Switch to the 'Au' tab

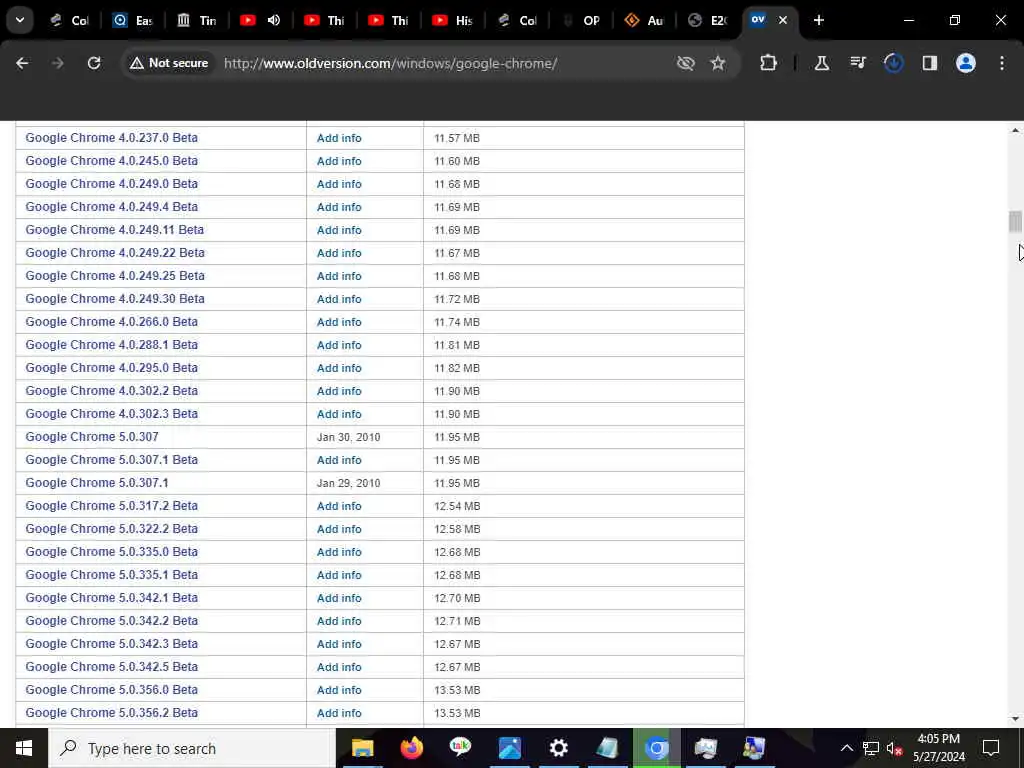pyautogui.click(x=645, y=20)
